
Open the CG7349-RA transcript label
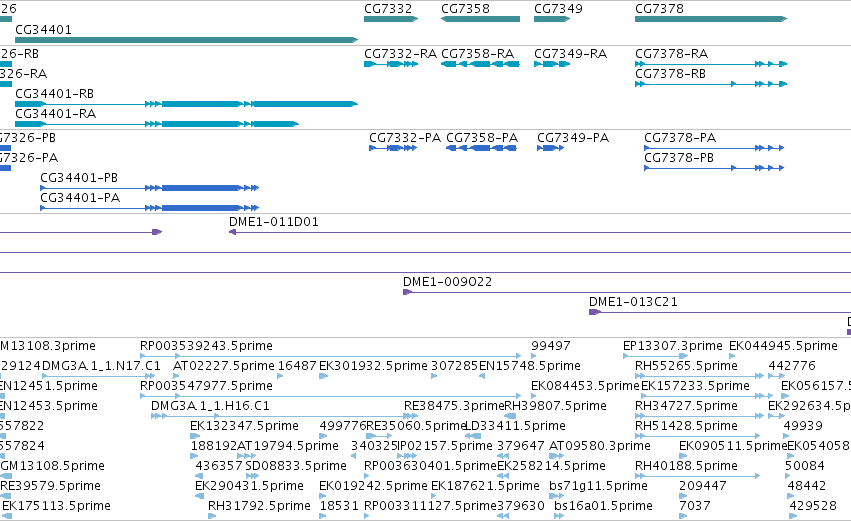click(570, 54)
